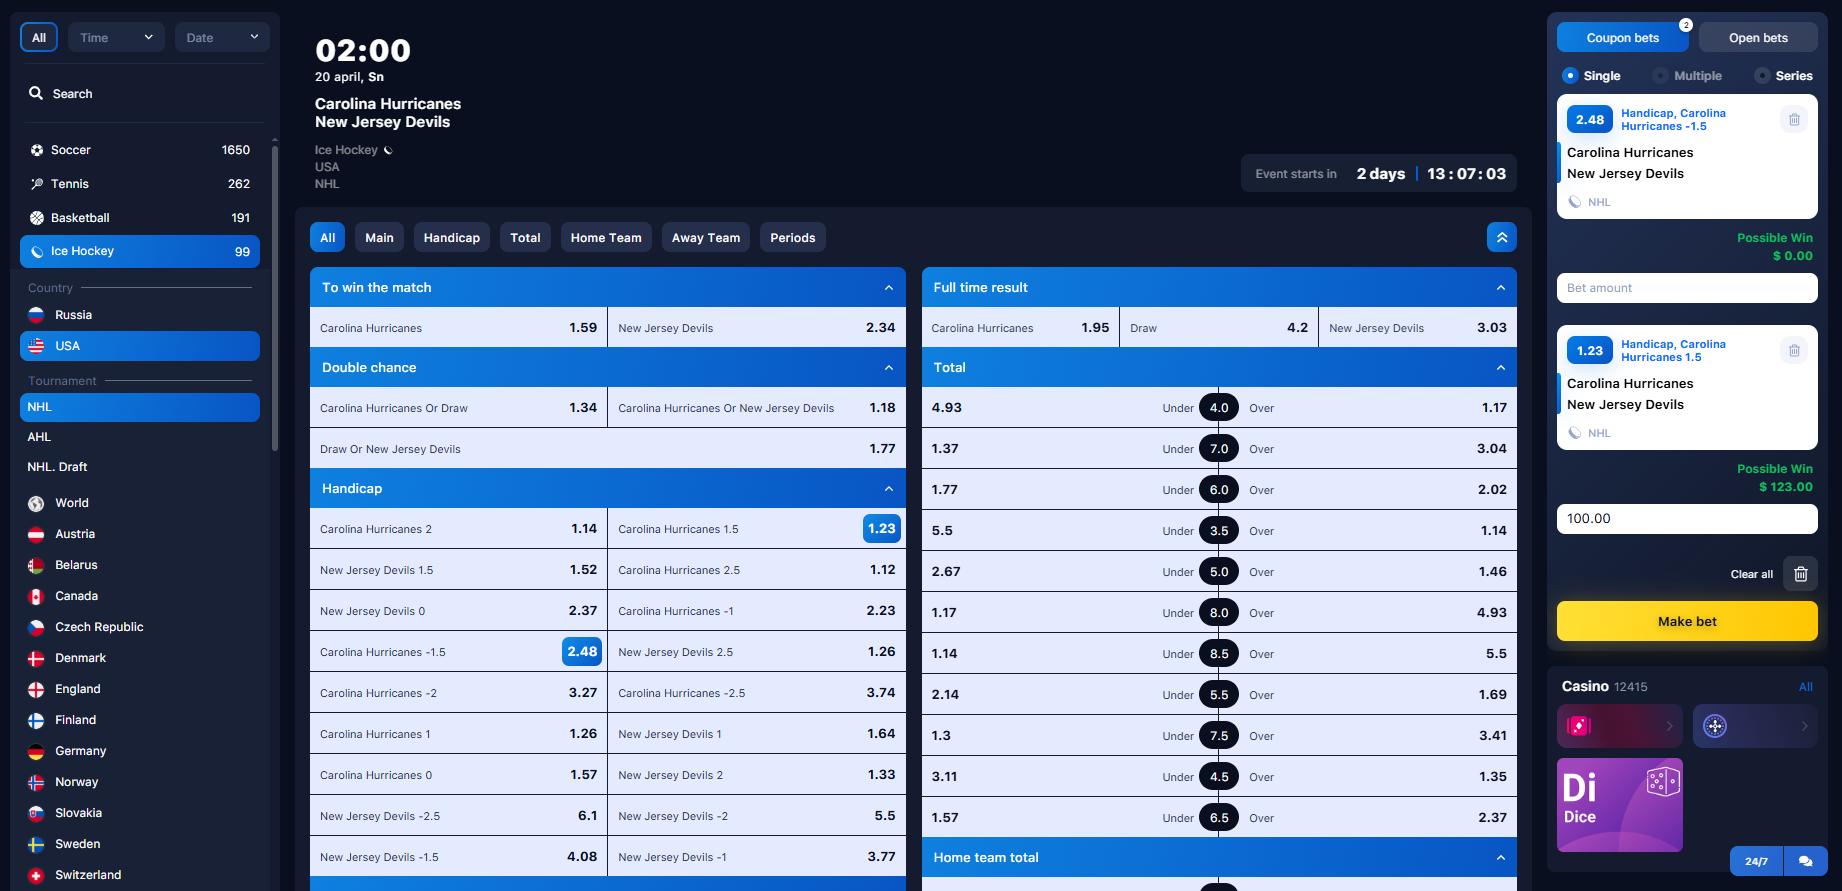The image size is (1842, 891).
Task: Select the Soccer sport icon
Action: click(x=37, y=150)
